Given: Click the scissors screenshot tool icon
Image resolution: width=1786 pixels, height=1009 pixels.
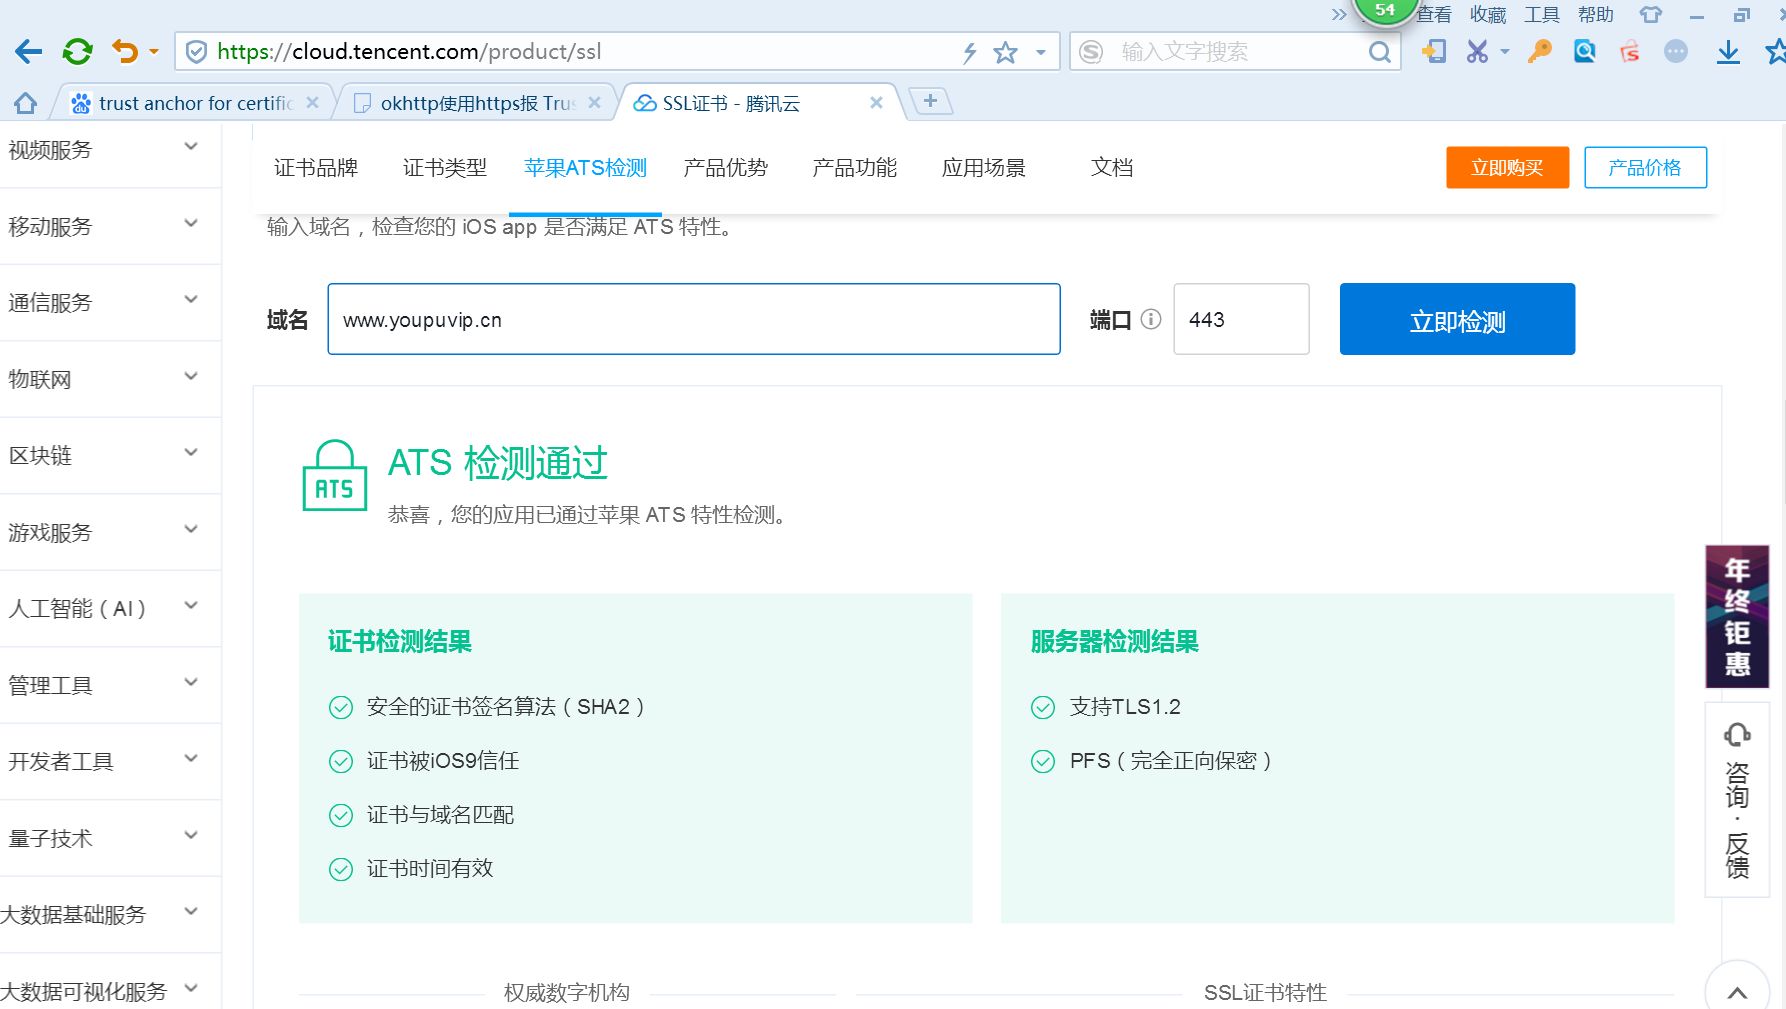Looking at the screenshot, I should [1477, 52].
